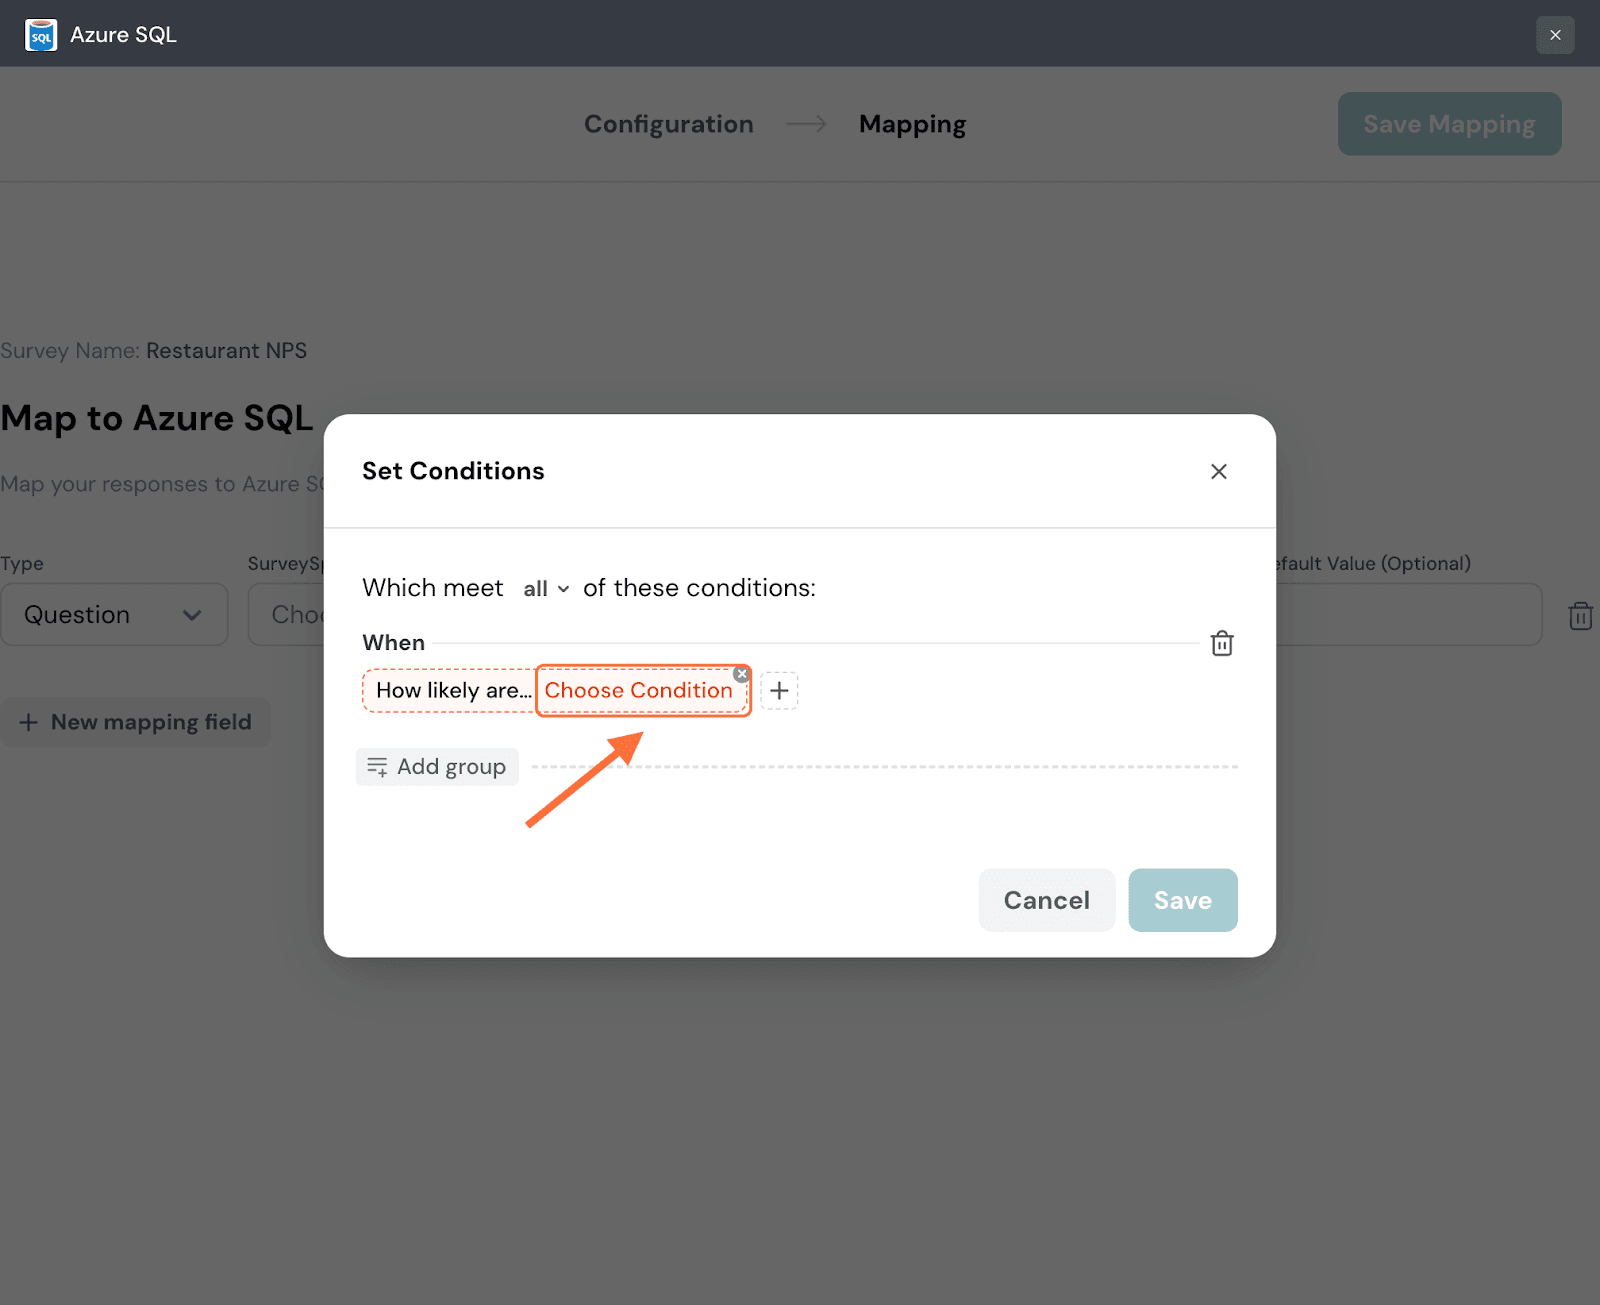Delete the mapping field row
Viewport: 1600px width, 1305px height.
pos(1580,616)
